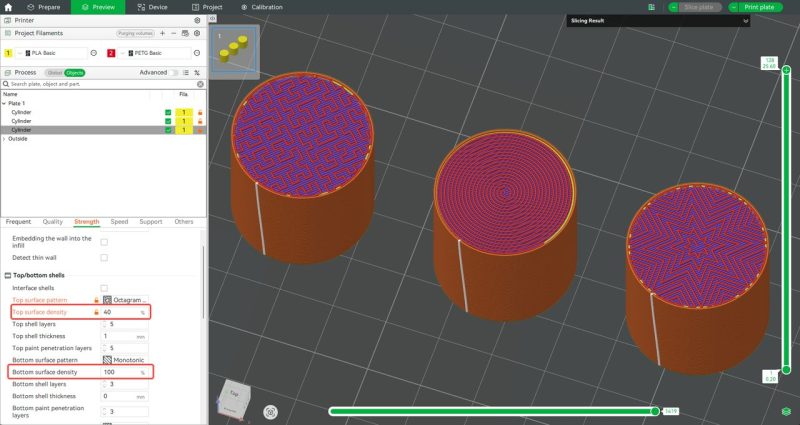Enable Detect thin wall checkbox

[104, 259]
